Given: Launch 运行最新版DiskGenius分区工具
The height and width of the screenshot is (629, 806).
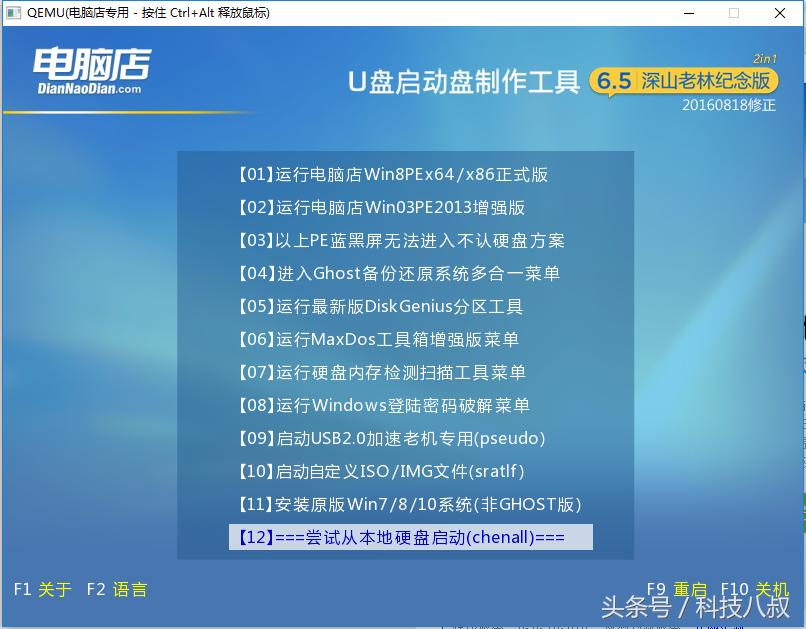Looking at the screenshot, I should [x=380, y=306].
